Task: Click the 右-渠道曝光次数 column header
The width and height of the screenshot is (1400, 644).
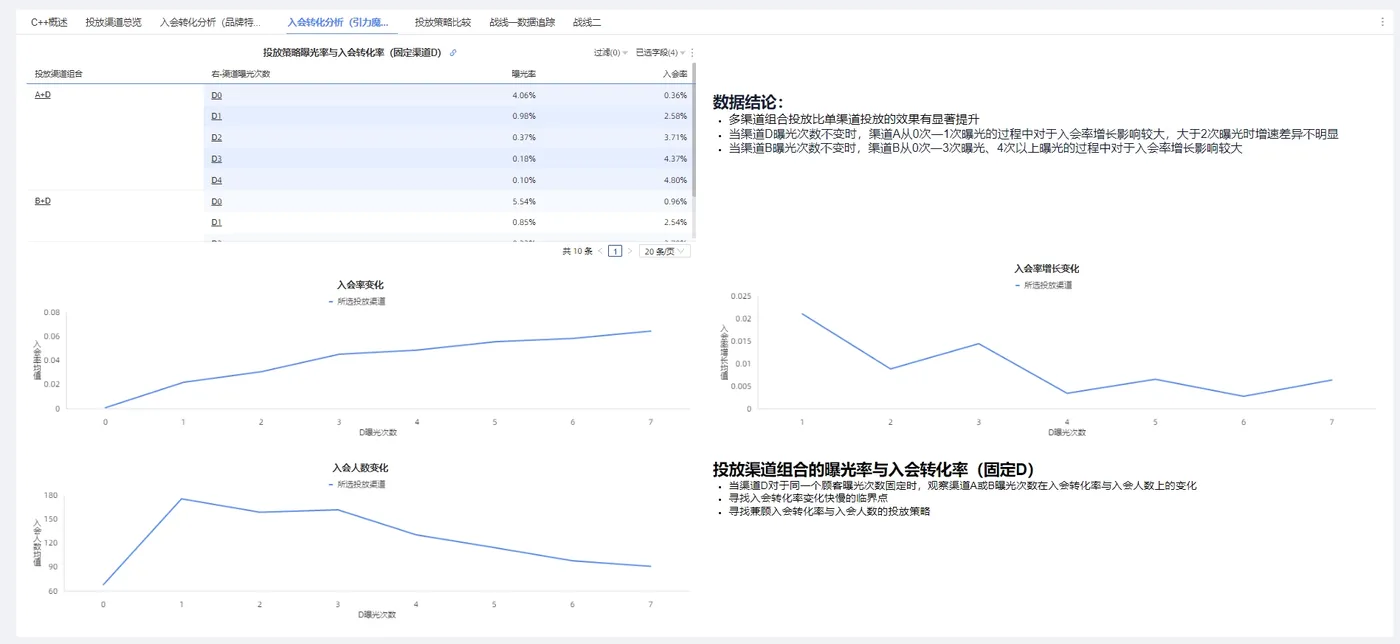Action: tap(241, 74)
